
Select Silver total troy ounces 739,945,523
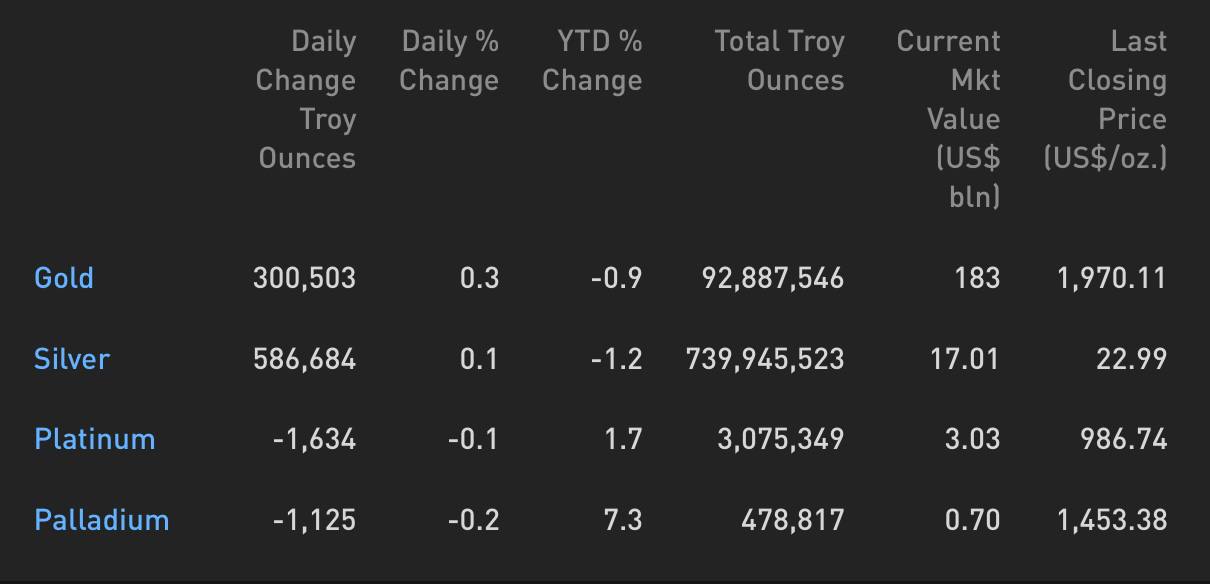coord(765,359)
